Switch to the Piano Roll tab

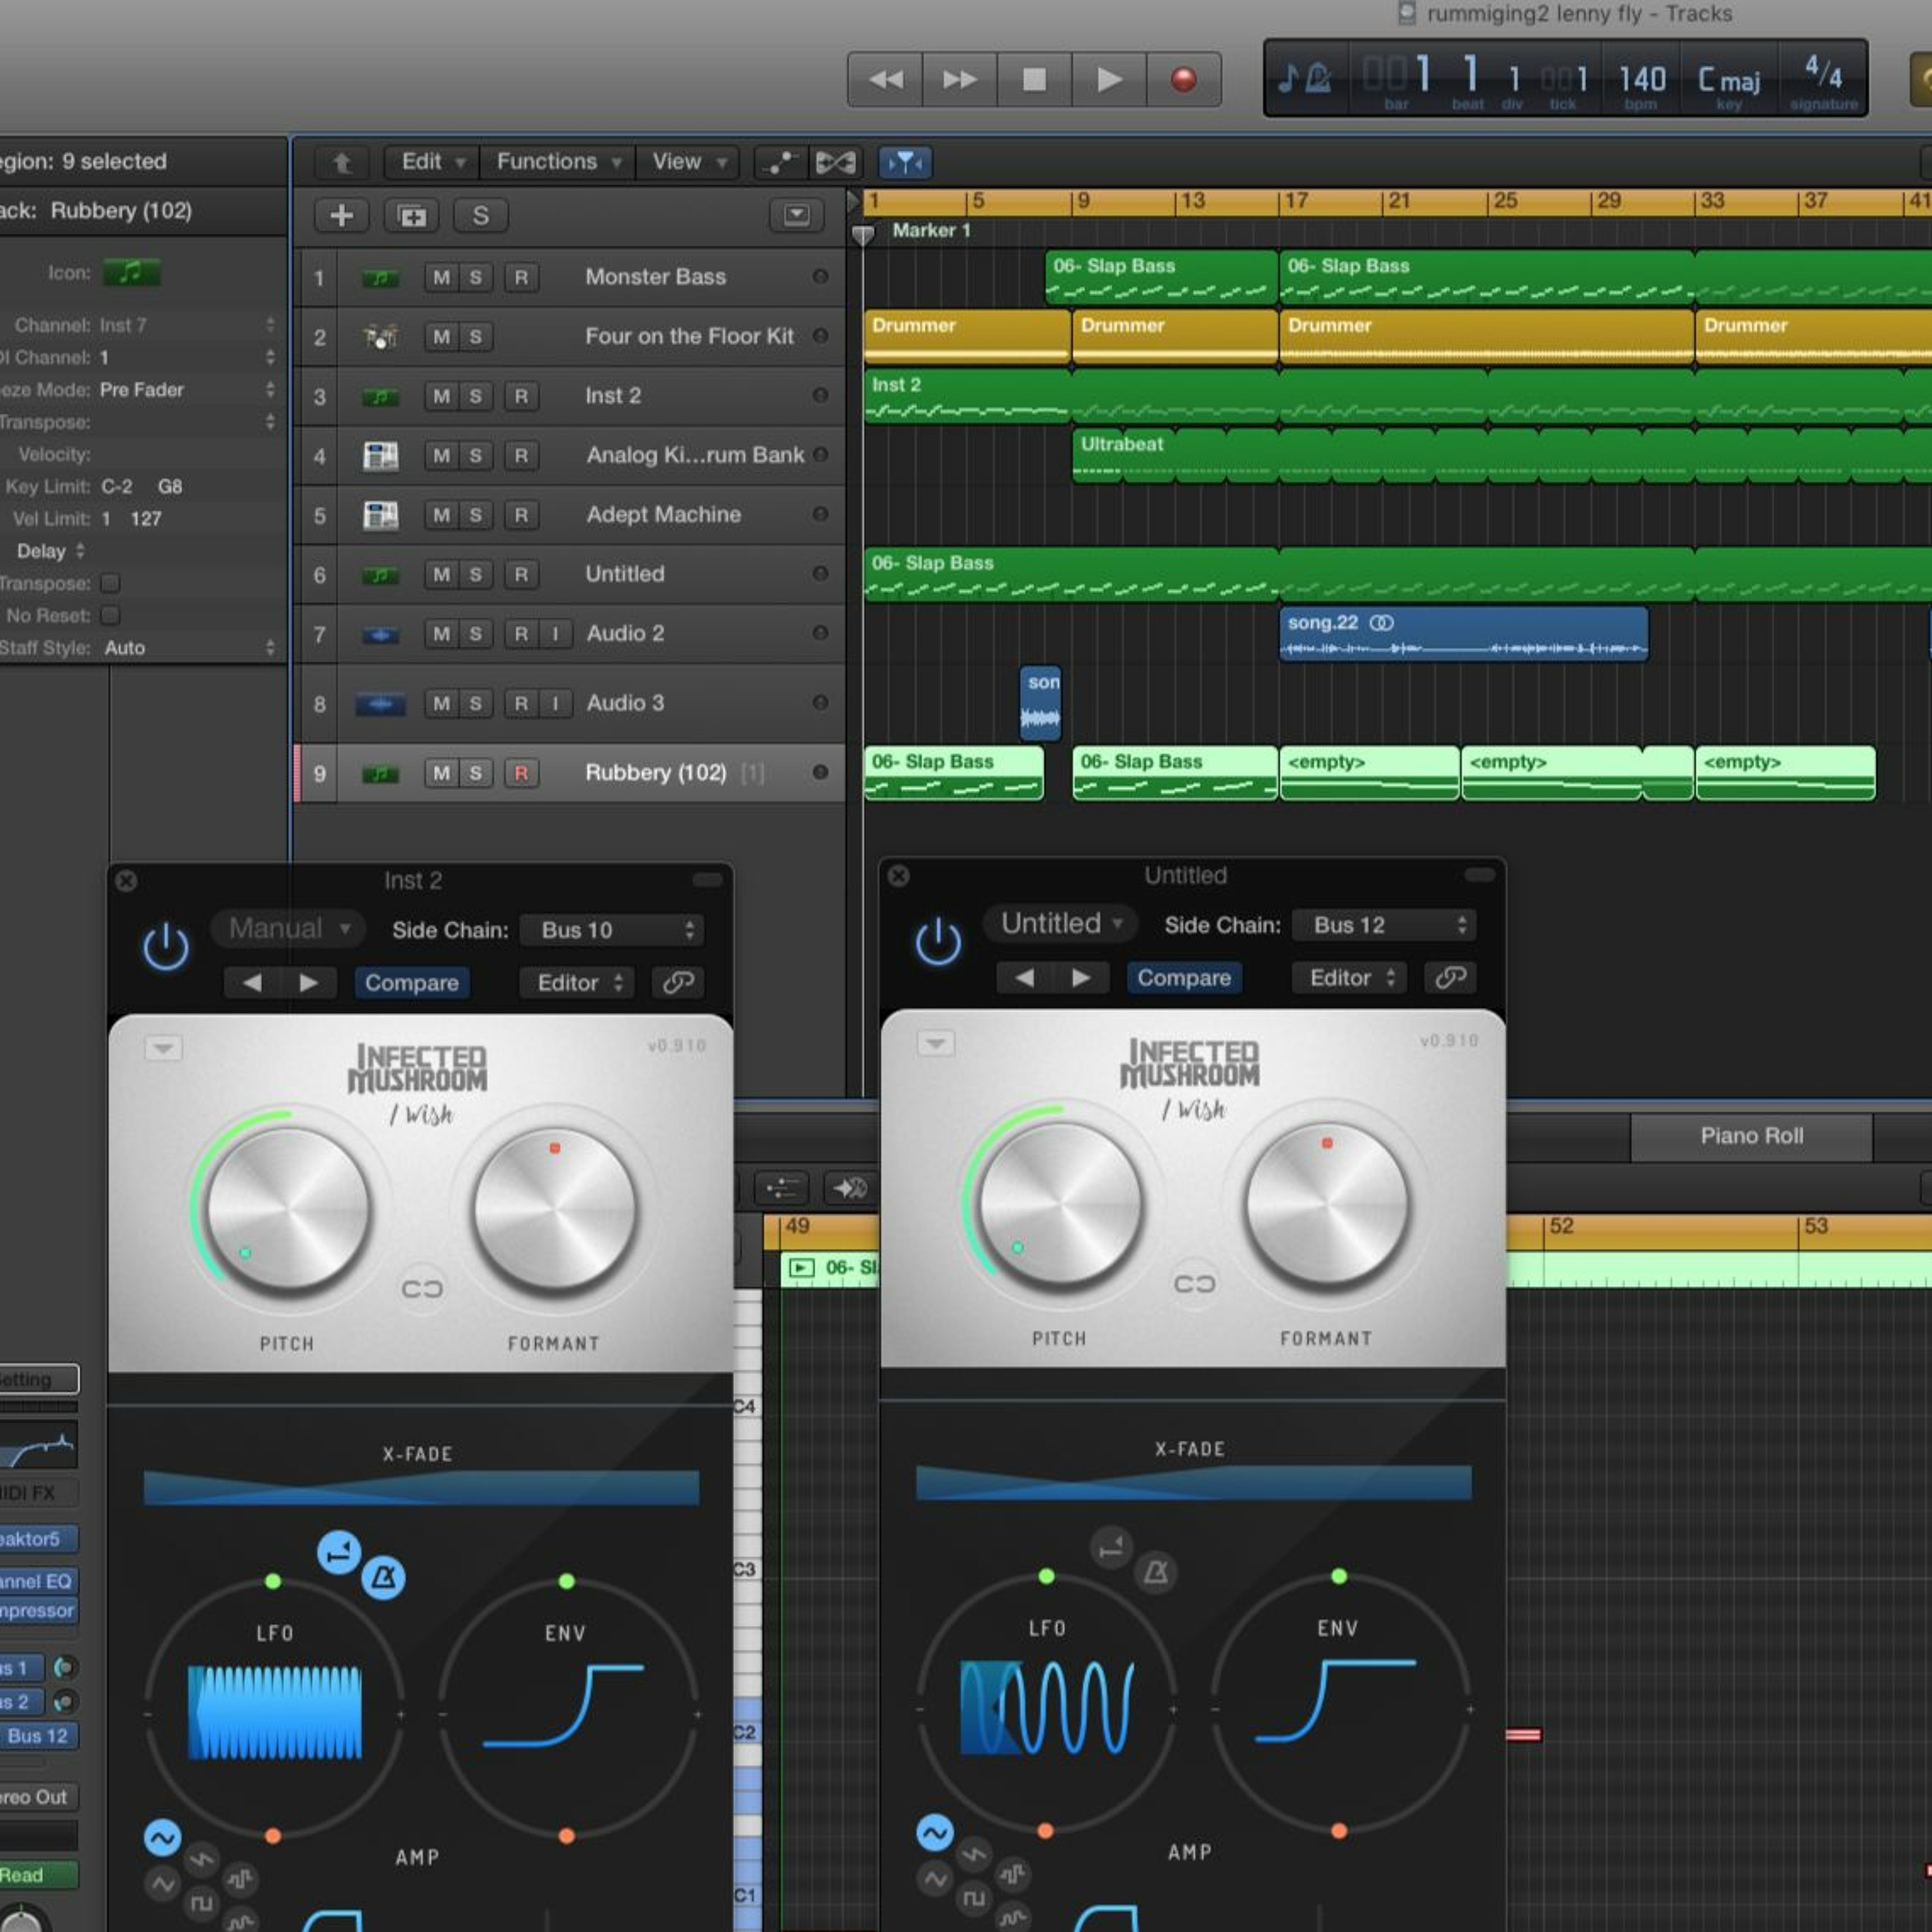[1751, 1136]
